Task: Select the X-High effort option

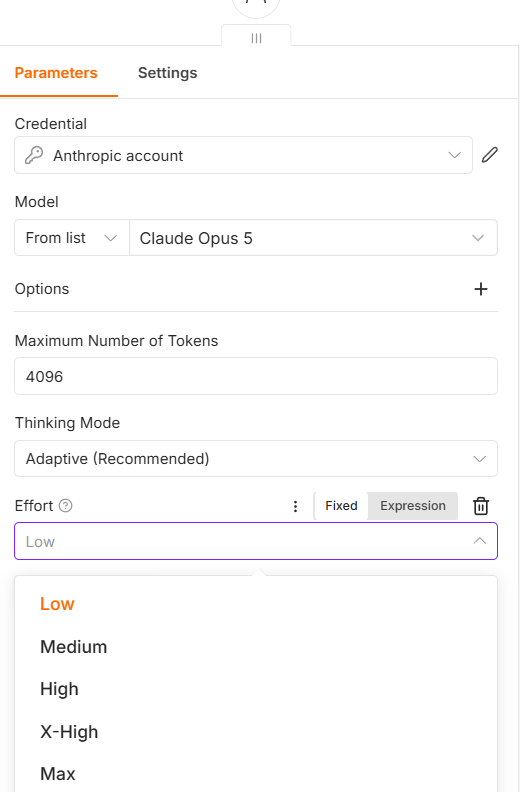Action: [x=256, y=731]
